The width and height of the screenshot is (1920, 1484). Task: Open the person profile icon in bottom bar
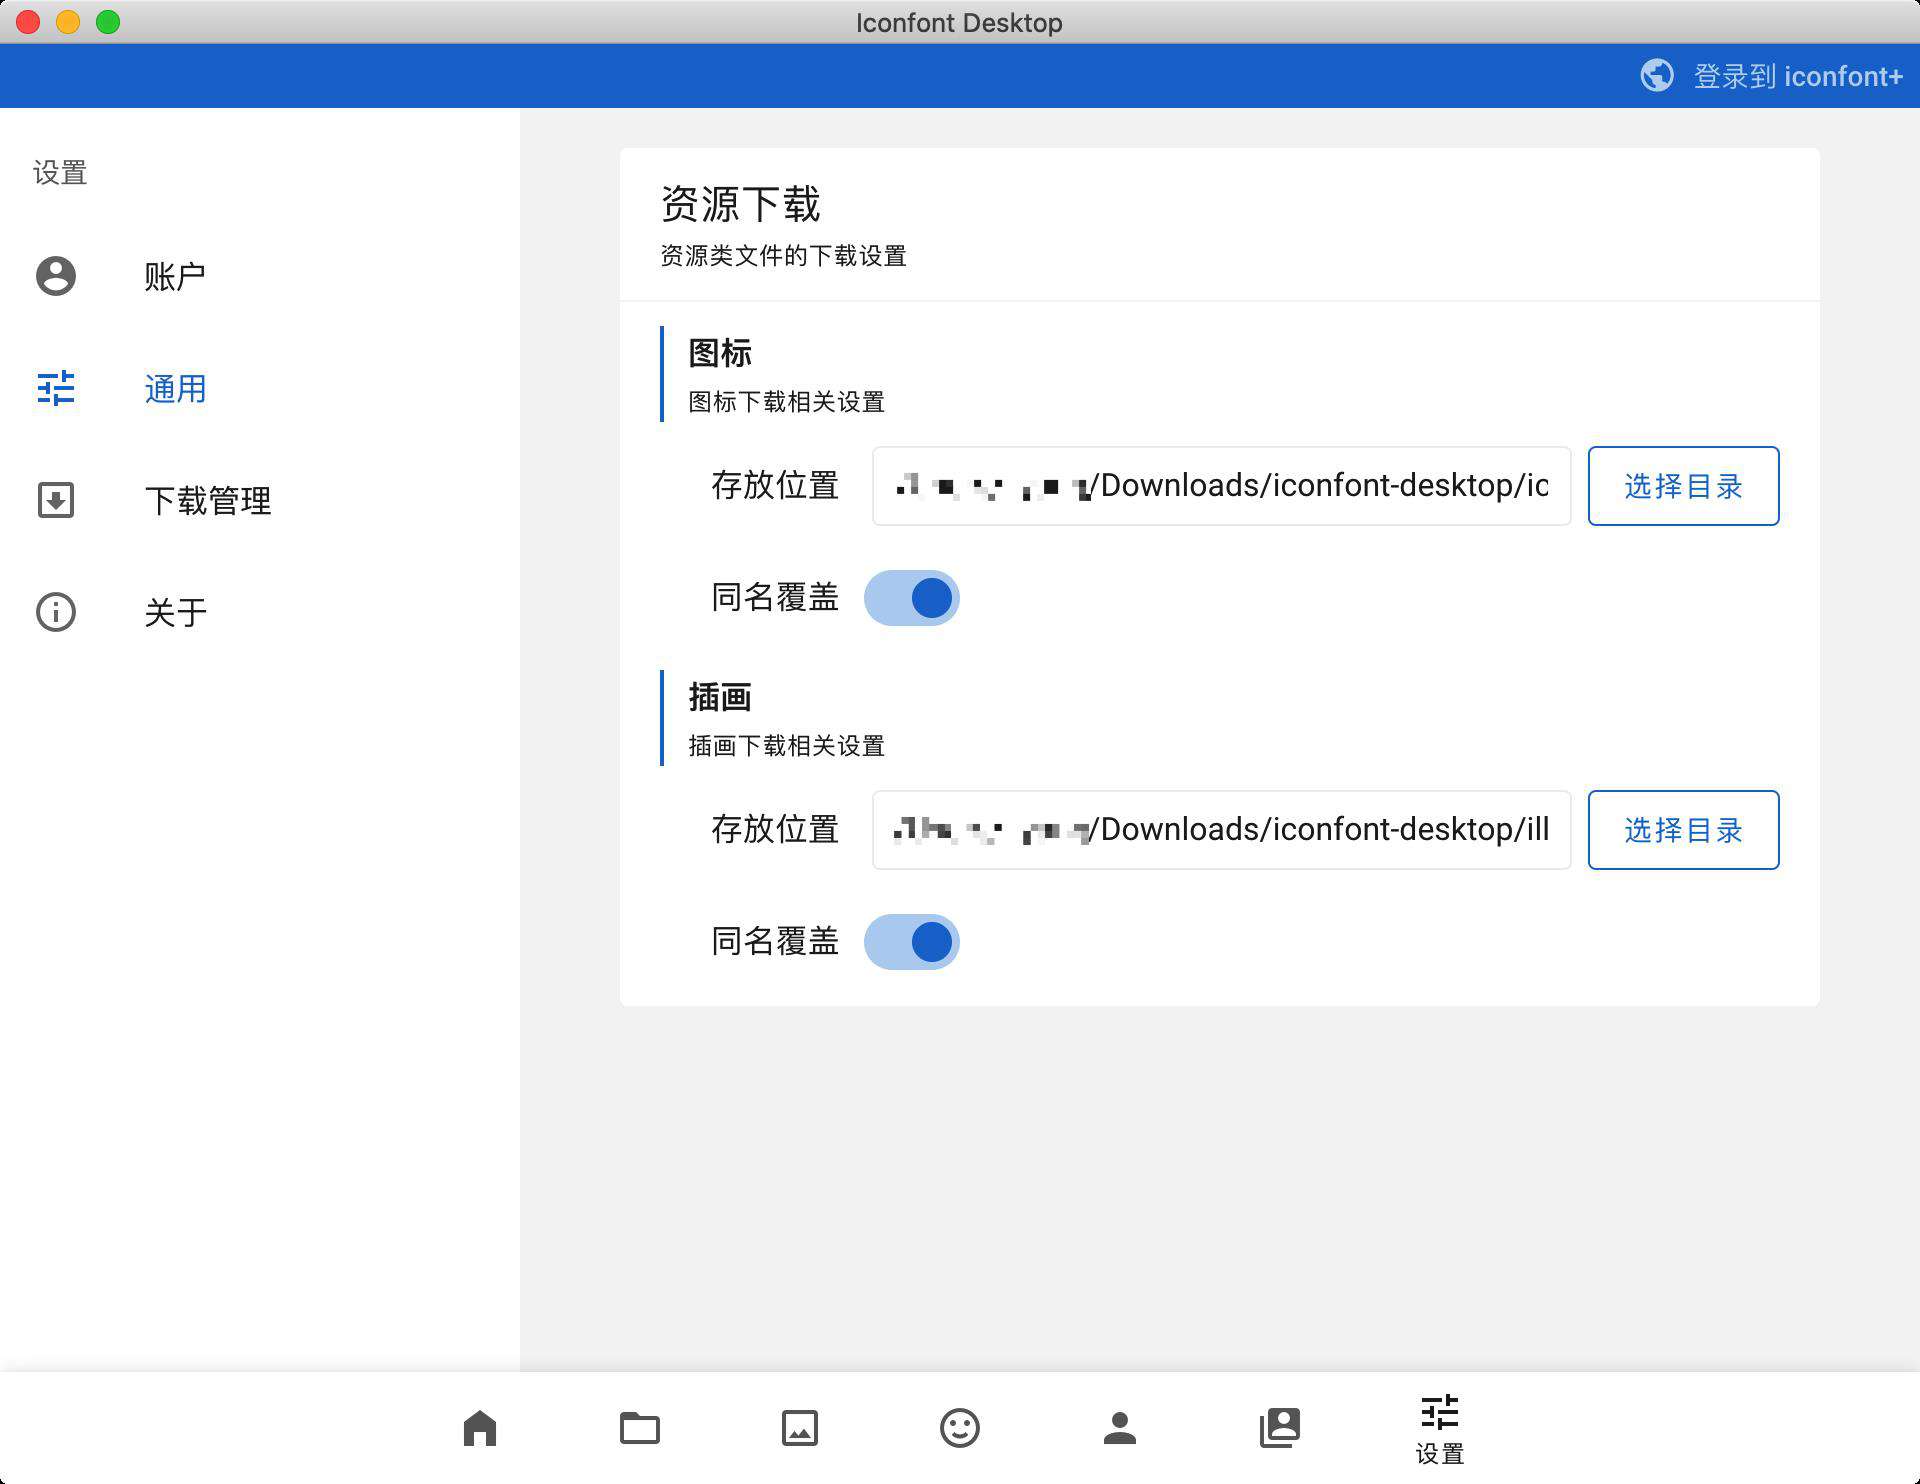(1120, 1428)
